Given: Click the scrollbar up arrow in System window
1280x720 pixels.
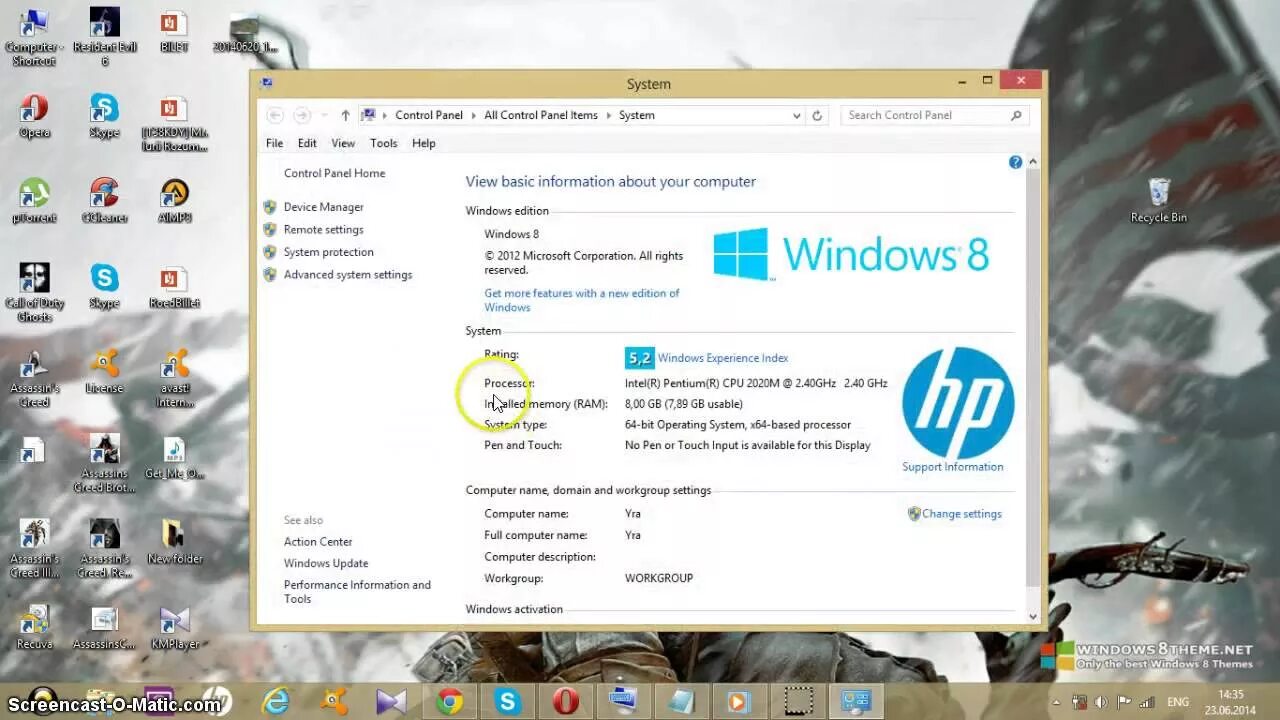Looking at the screenshot, I should 1033,162.
